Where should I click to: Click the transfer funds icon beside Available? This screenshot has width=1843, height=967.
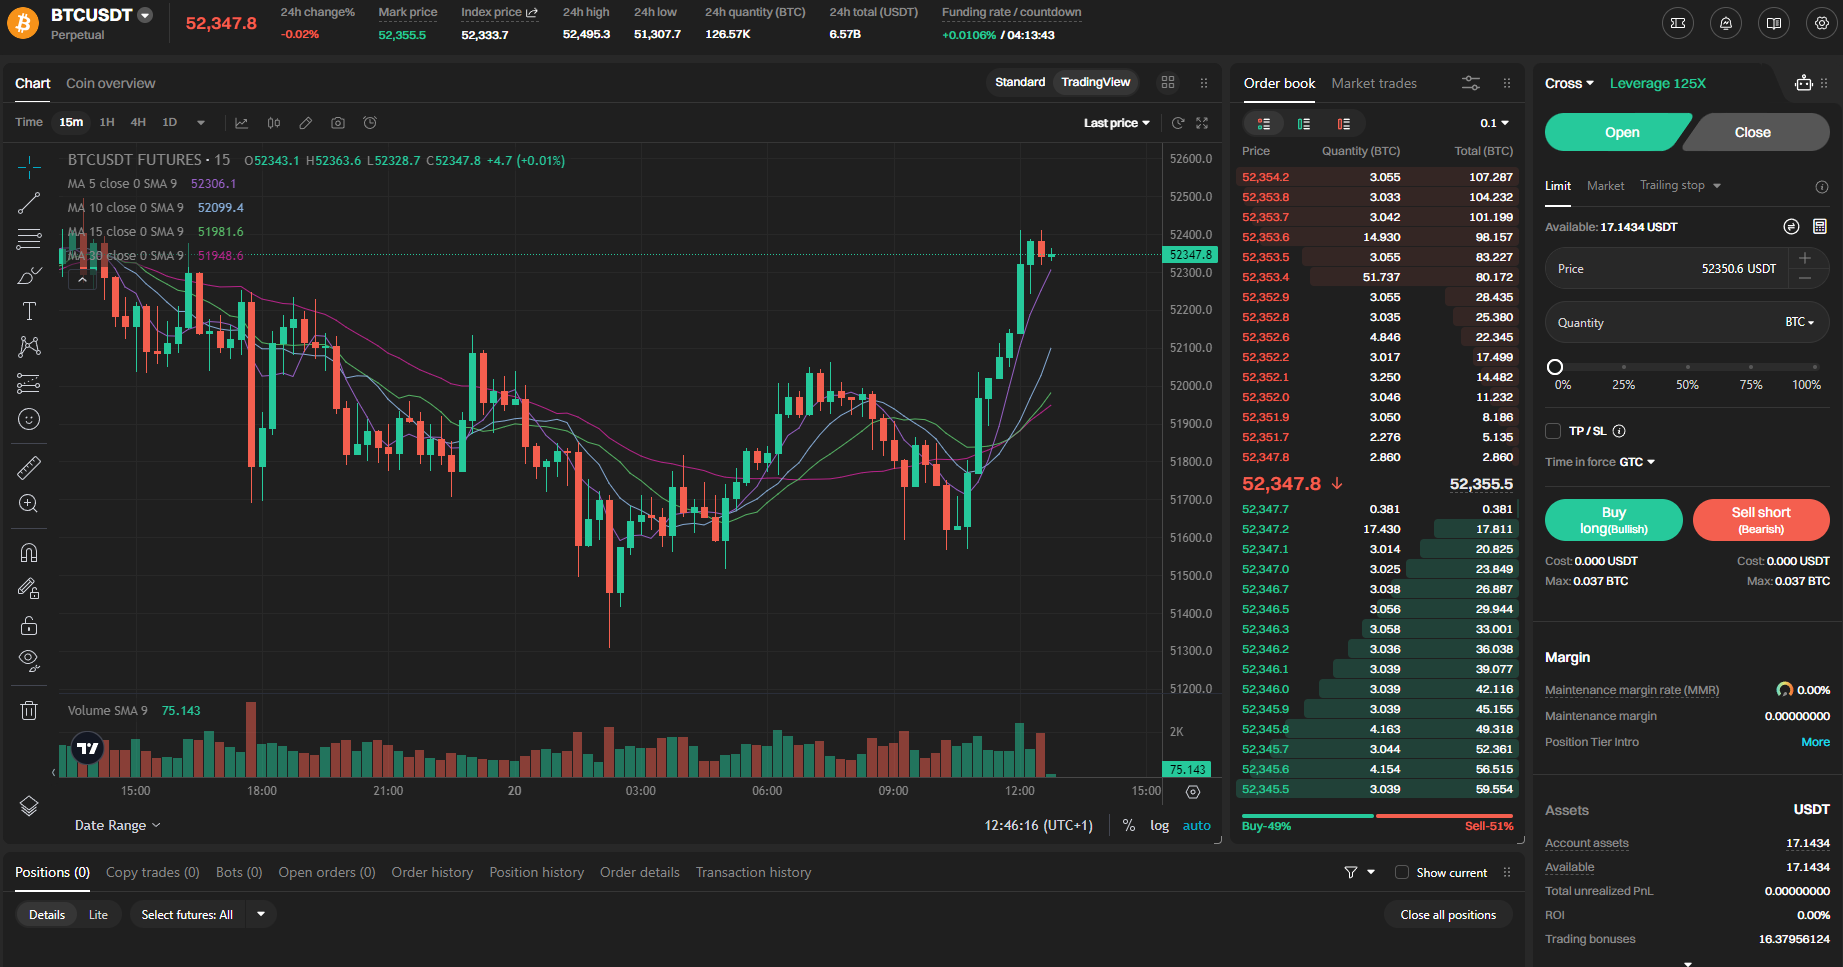(1791, 227)
